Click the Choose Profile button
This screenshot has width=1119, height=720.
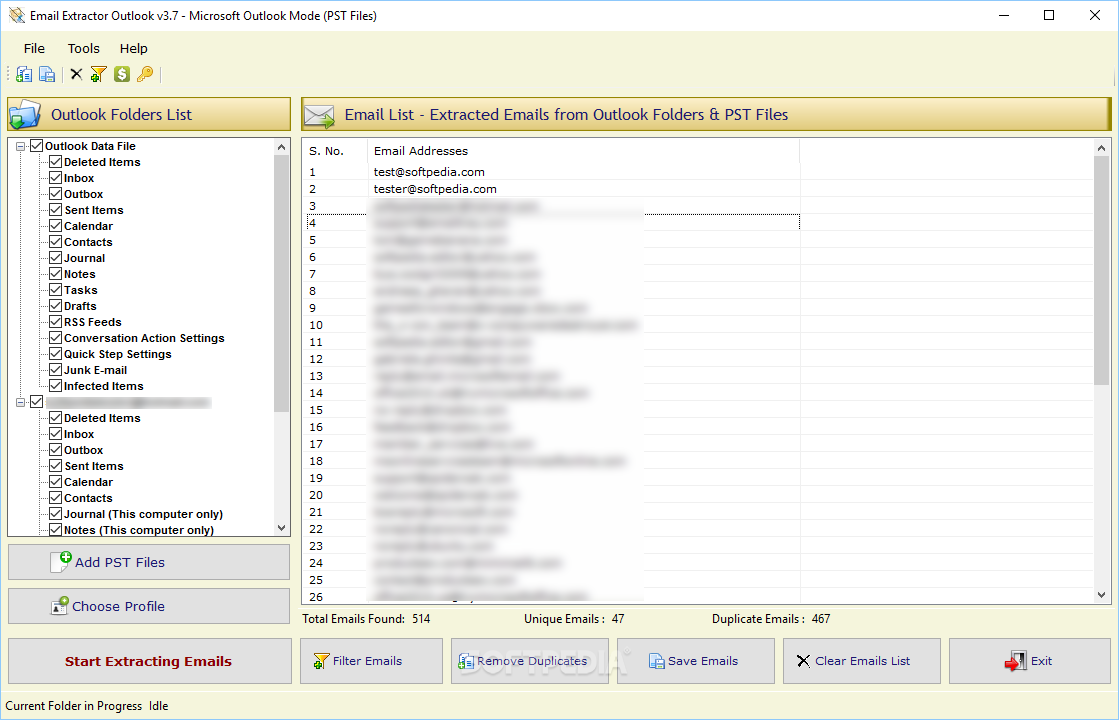click(148, 606)
